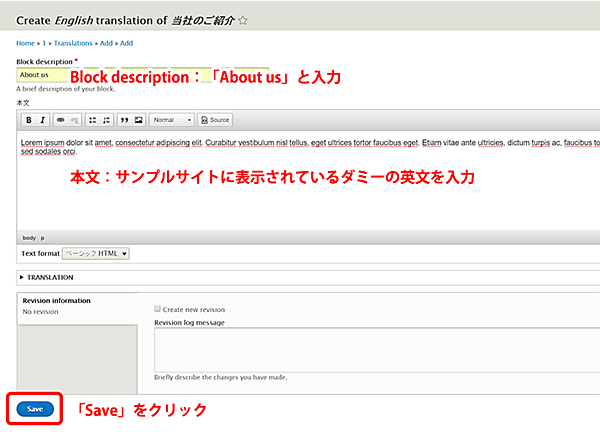Image resolution: width=600 pixels, height=432 pixels.
Task: Insert a bulleted list
Action: (x=93, y=120)
